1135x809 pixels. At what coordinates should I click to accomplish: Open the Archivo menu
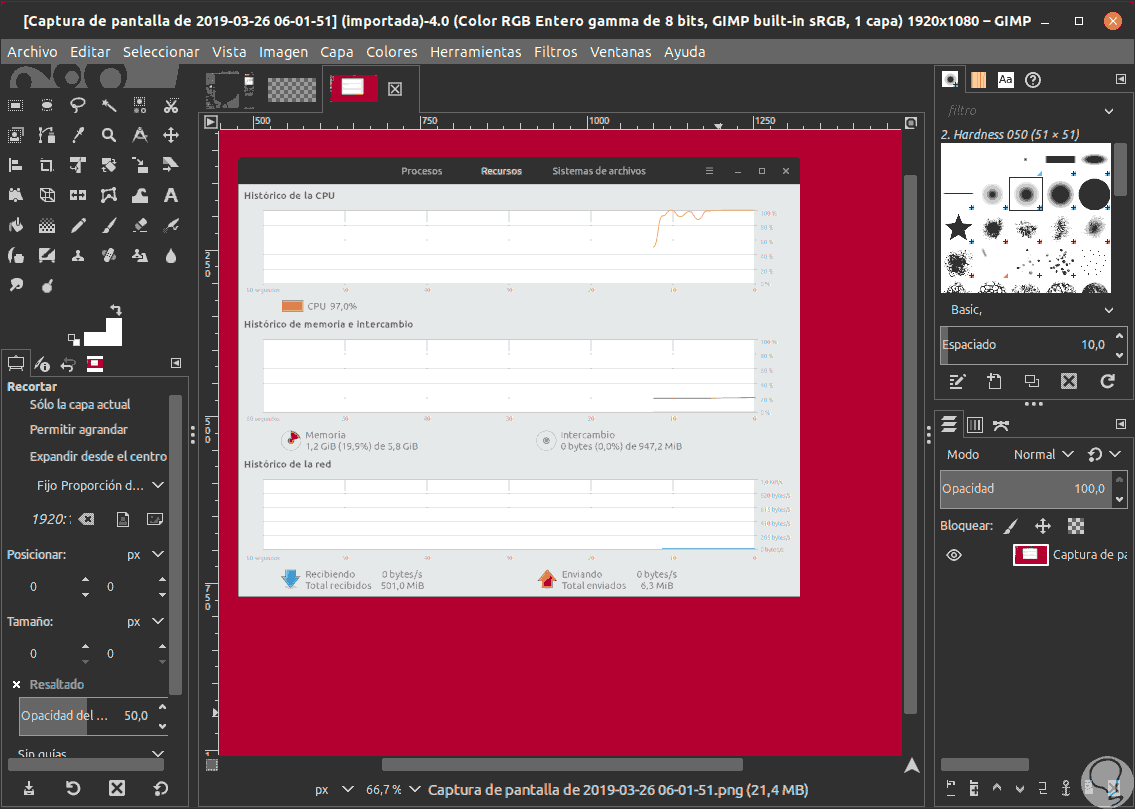pyautogui.click(x=32, y=52)
